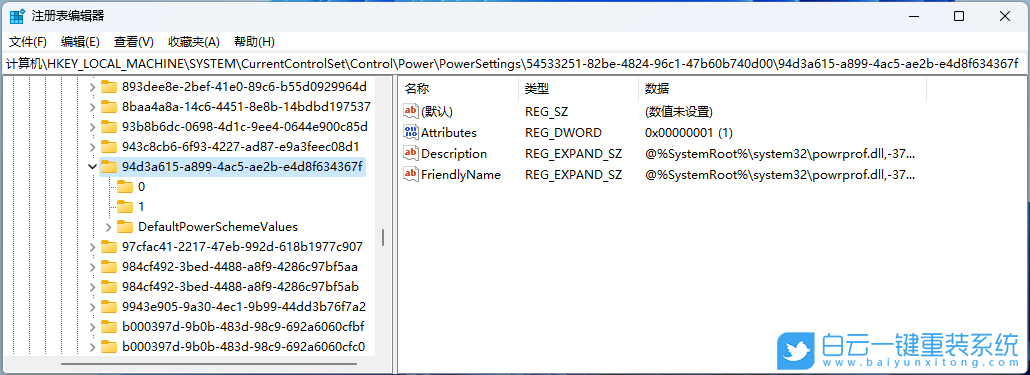
Task: Open the 帮助(H) menu
Action: pos(254,41)
